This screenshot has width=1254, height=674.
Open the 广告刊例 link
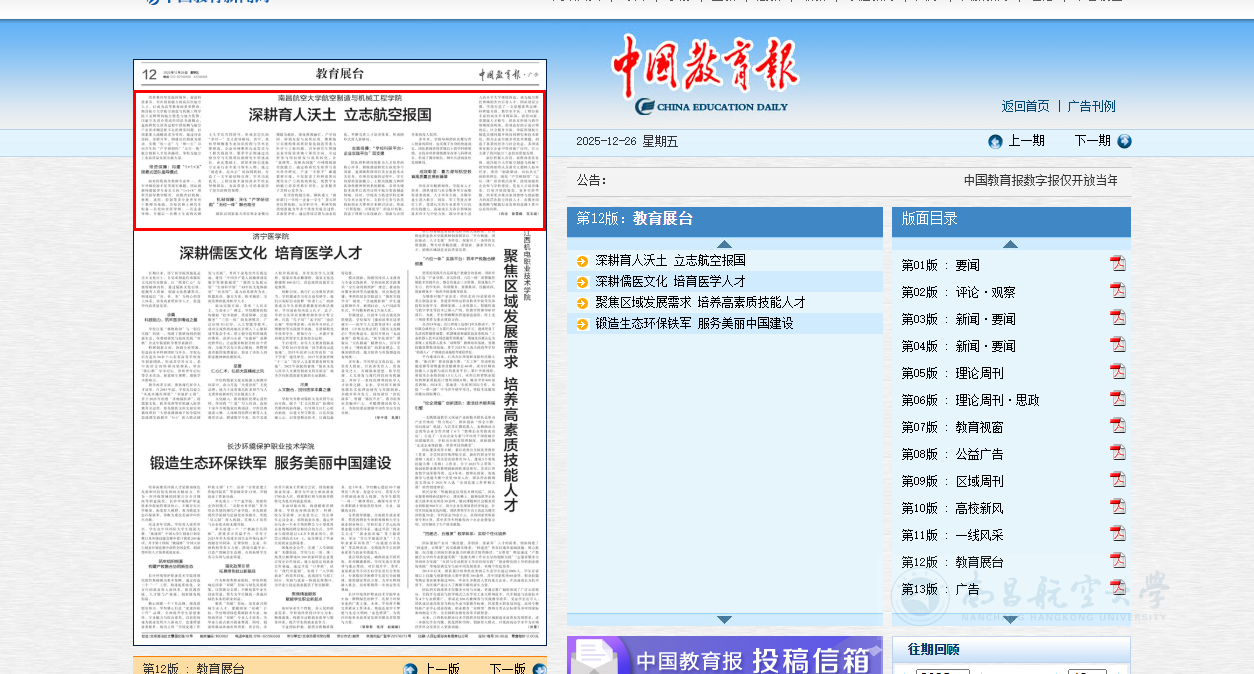point(1091,106)
